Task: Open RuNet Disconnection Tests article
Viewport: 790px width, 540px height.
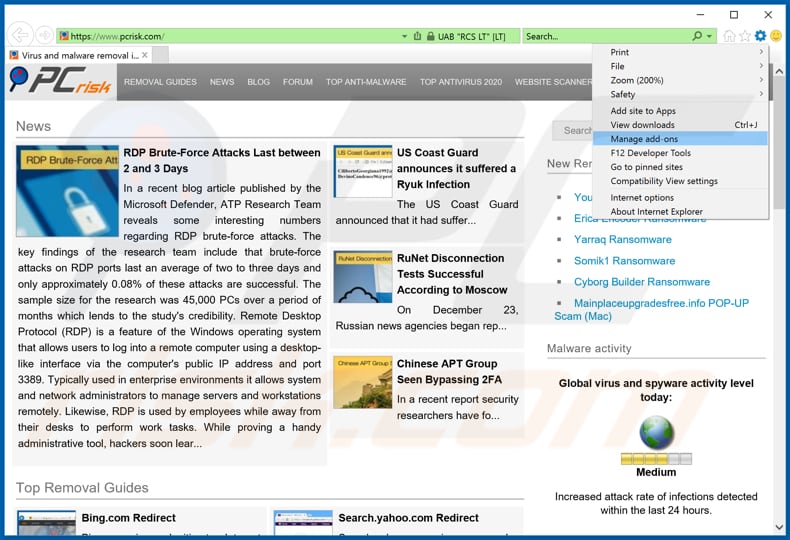Action: click(452, 274)
